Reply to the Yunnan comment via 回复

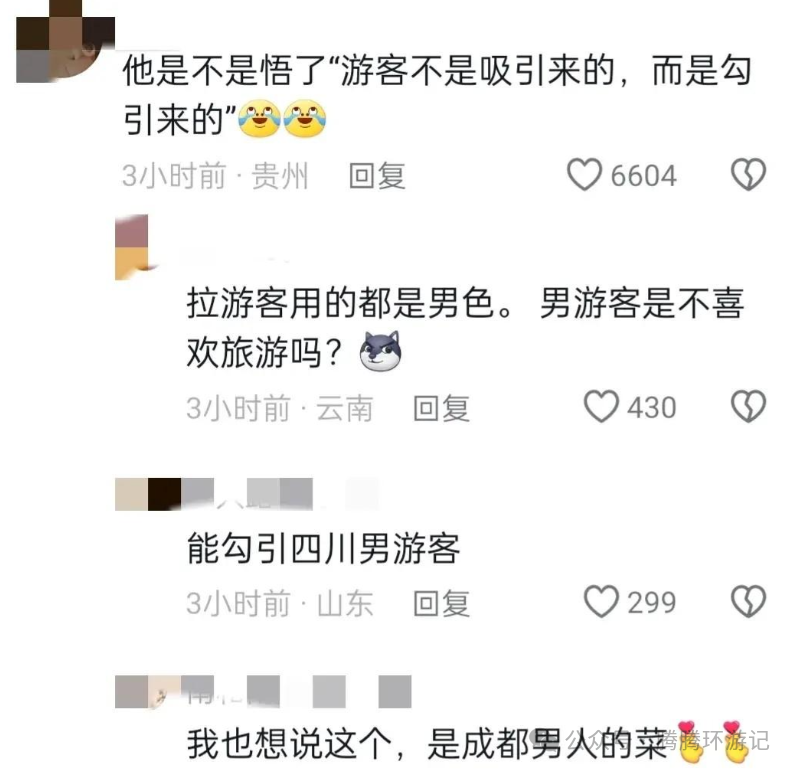coord(442,408)
